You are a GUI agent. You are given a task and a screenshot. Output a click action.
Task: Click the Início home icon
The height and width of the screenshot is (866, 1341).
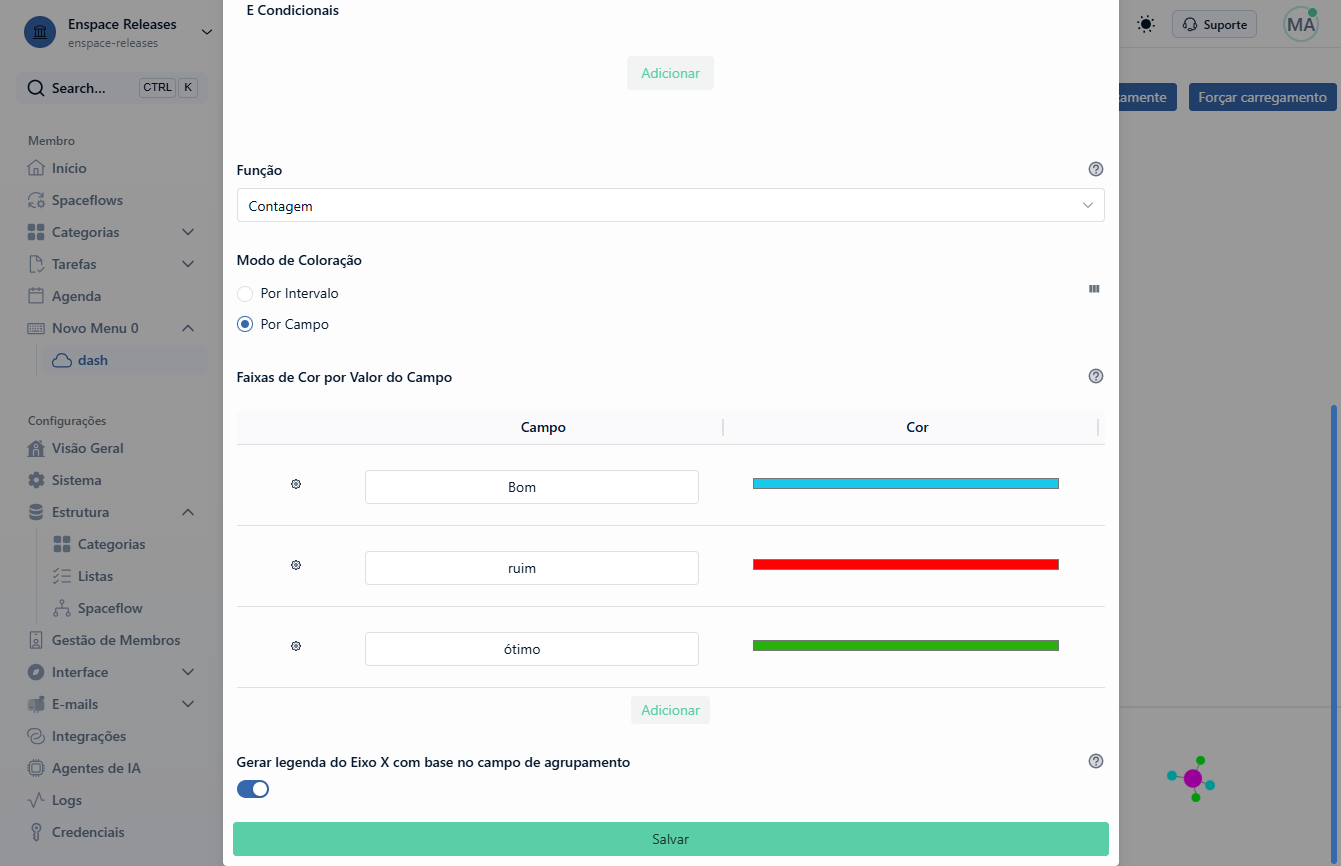pos(36,168)
